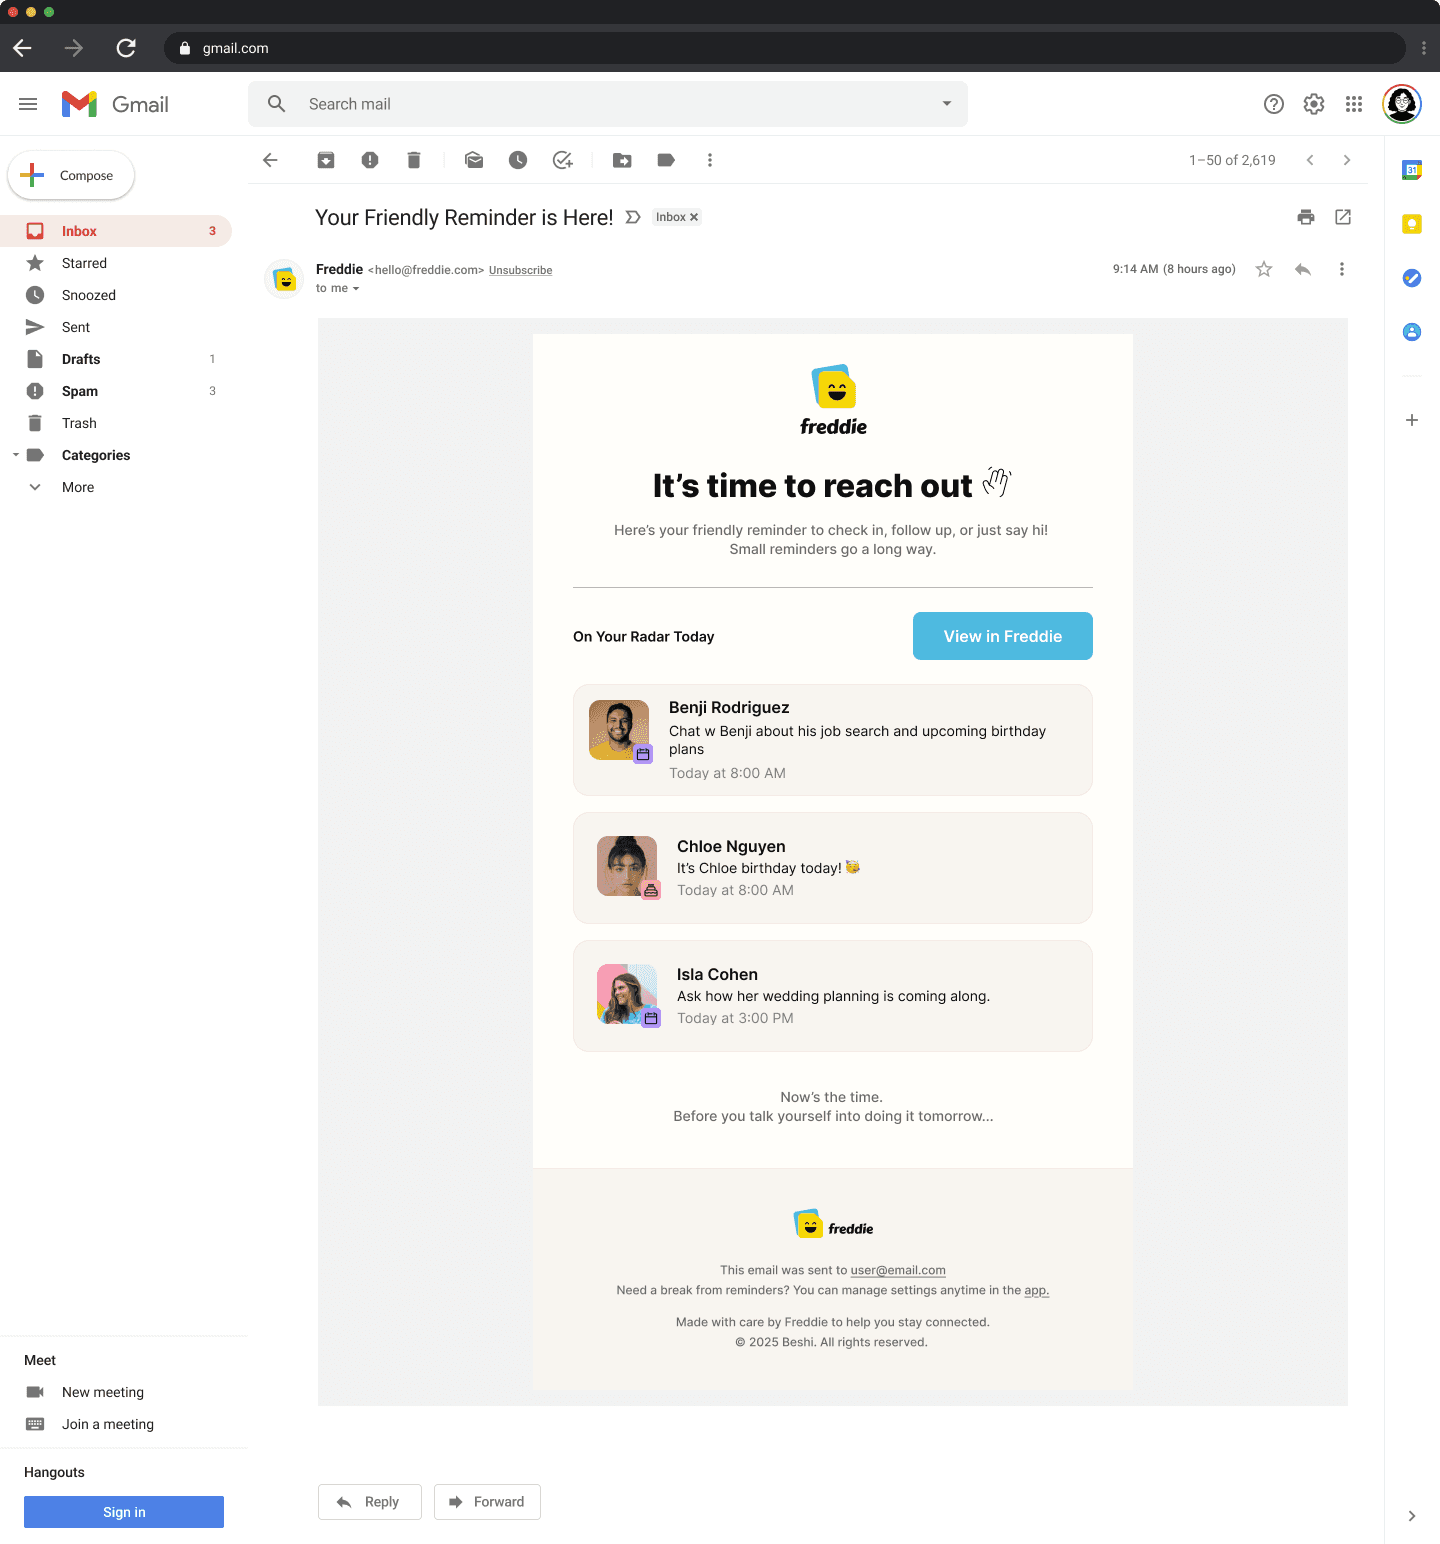1440x1544 pixels.
Task: Open the Inbox folder
Action: [x=116, y=231]
